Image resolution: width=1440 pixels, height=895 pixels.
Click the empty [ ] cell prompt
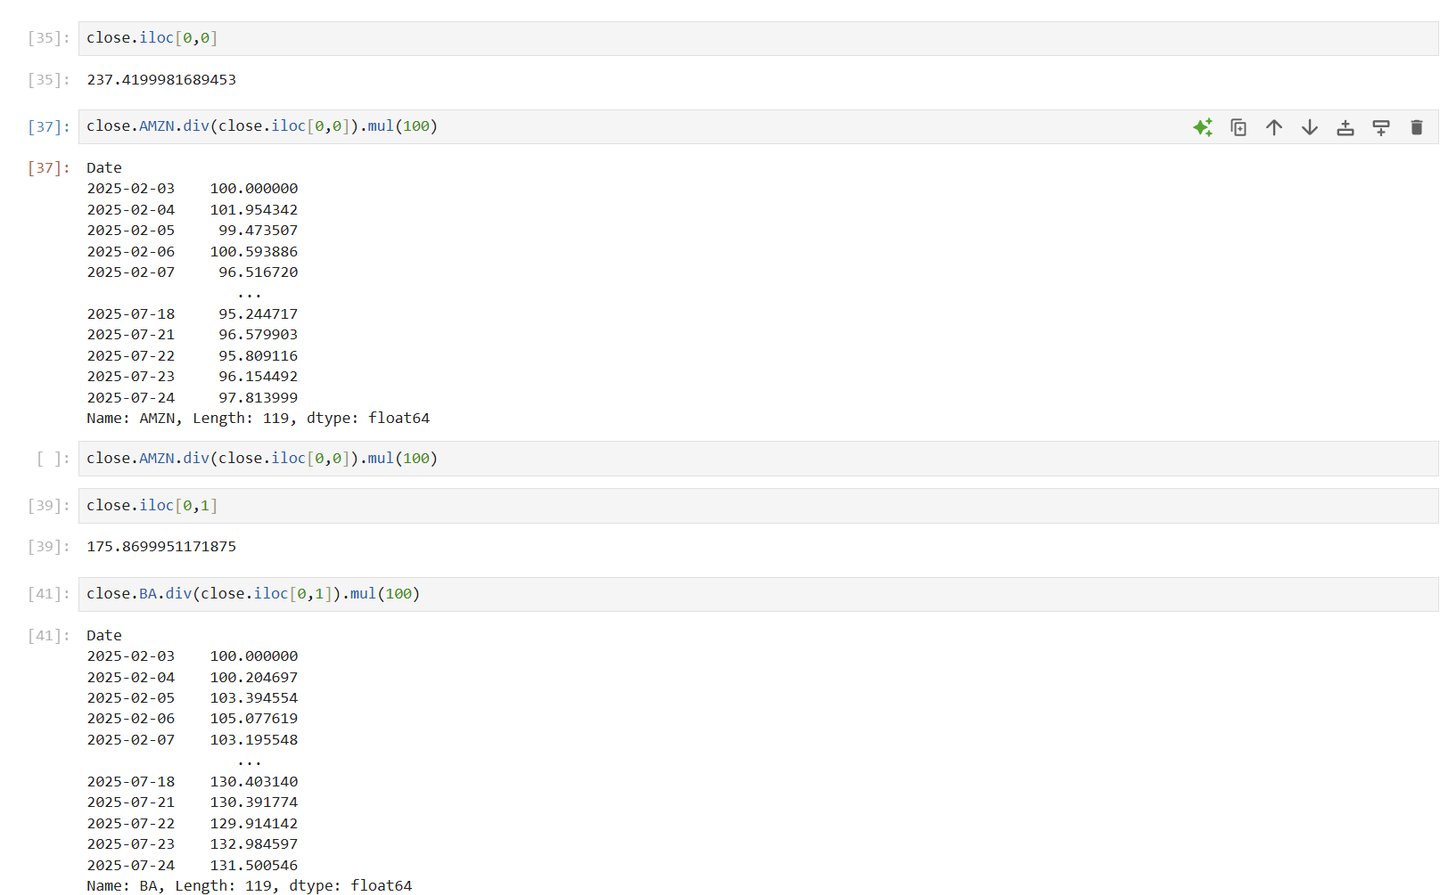[53, 459]
